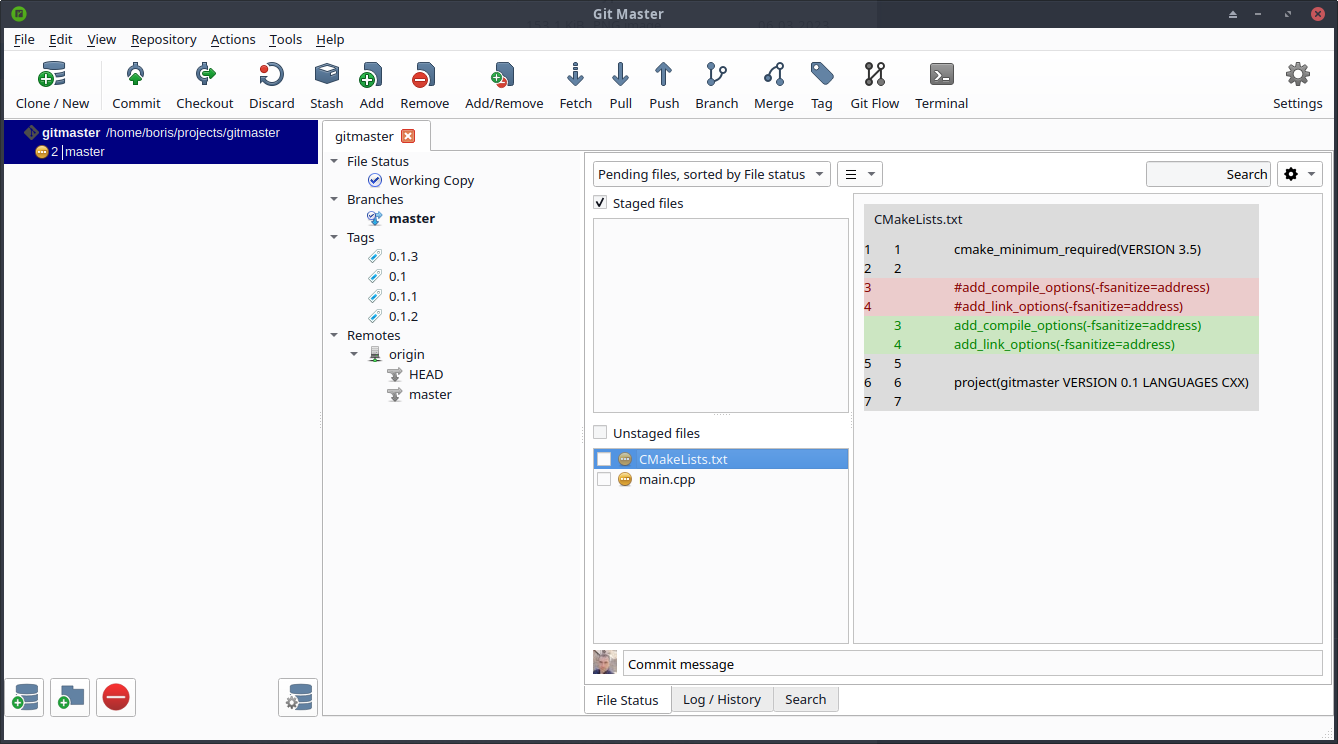Open the View menu
1338x744 pixels.
tap(102, 39)
